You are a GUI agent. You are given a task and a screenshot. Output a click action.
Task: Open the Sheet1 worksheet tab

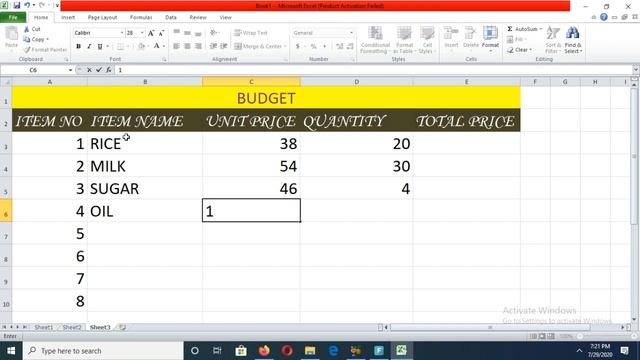click(x=44, y=327)
